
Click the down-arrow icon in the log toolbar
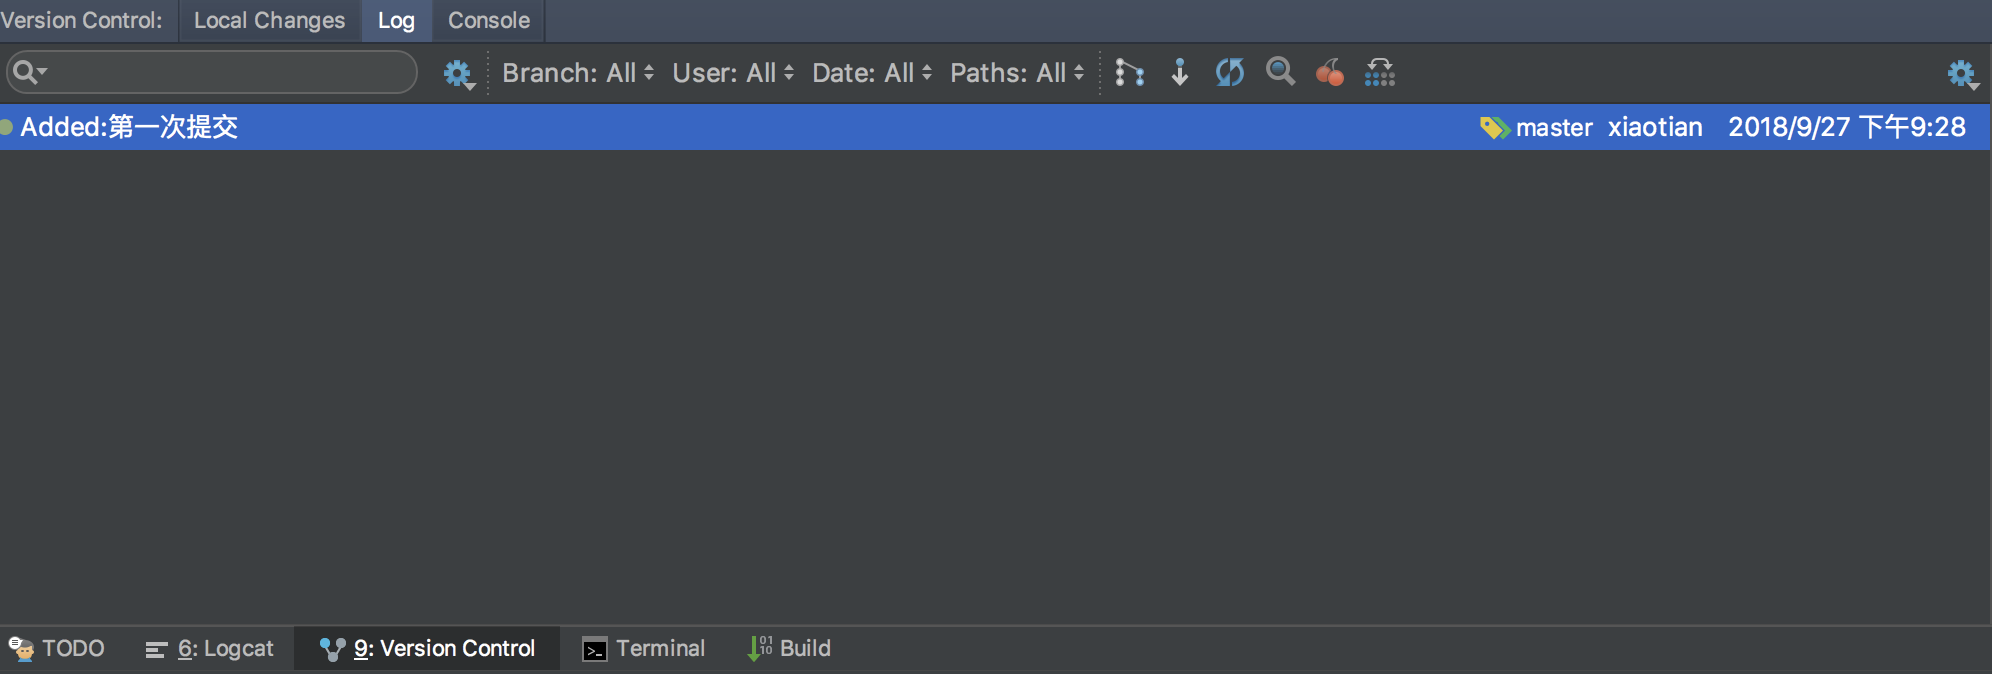(x=1180, y=72)
